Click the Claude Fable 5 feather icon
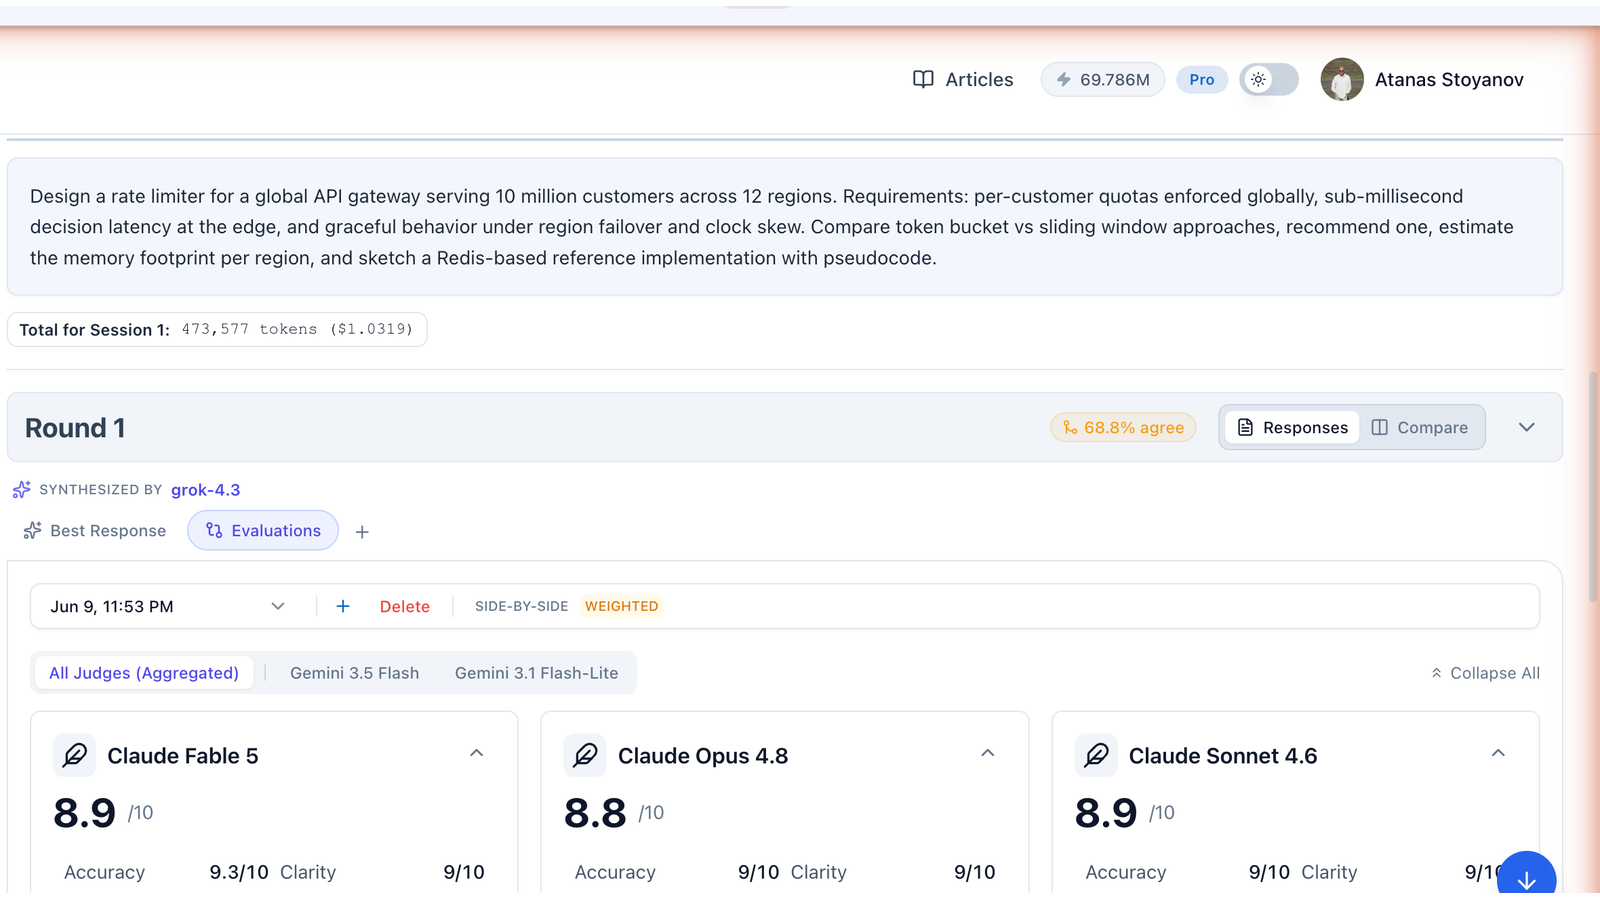This screenshot has height=900, width=1600. pos(75,755)
